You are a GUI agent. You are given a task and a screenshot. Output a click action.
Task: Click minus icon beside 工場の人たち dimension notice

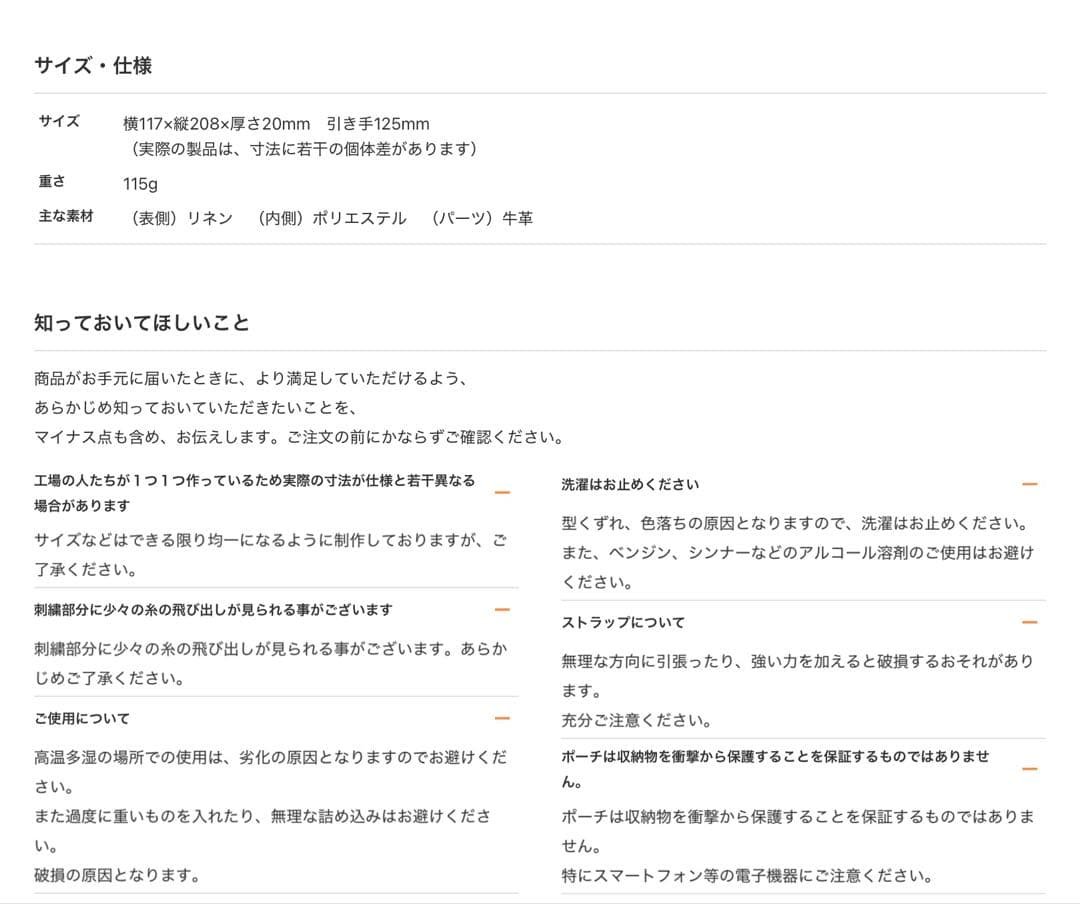(502, 493)
